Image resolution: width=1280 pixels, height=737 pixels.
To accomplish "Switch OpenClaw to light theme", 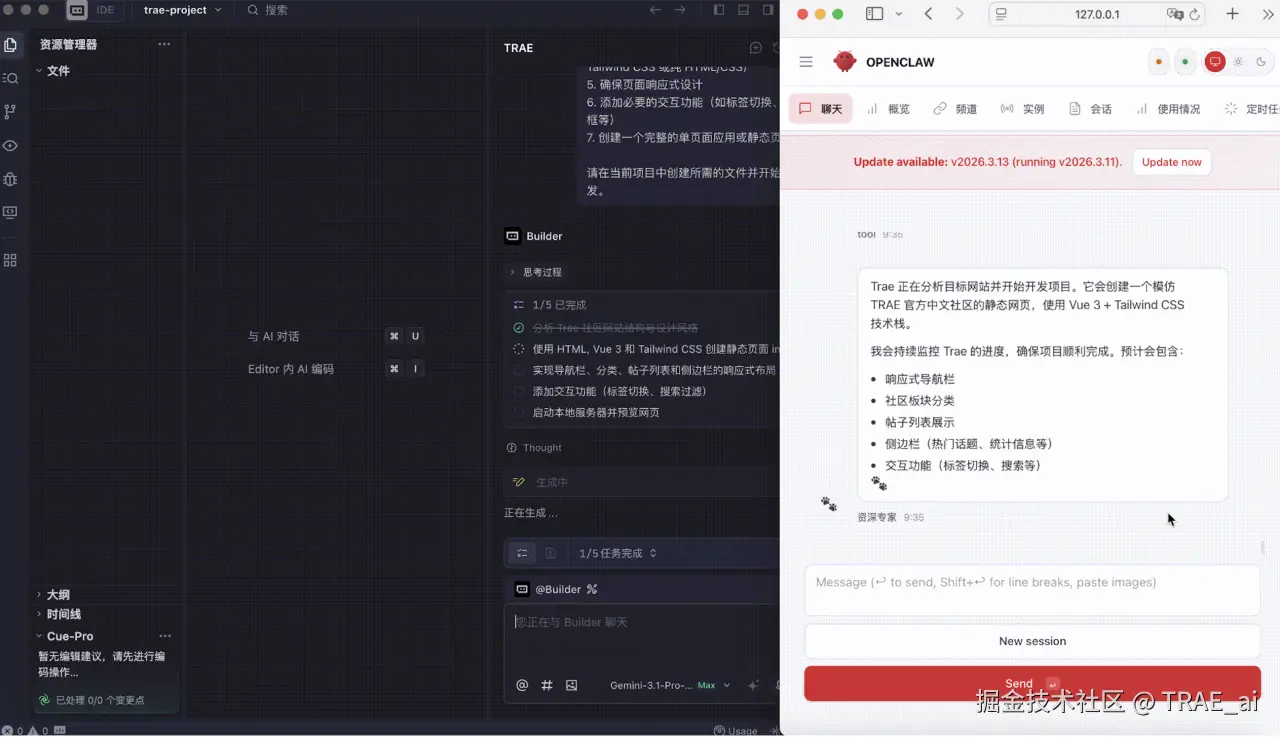I will click(1238, 62).
